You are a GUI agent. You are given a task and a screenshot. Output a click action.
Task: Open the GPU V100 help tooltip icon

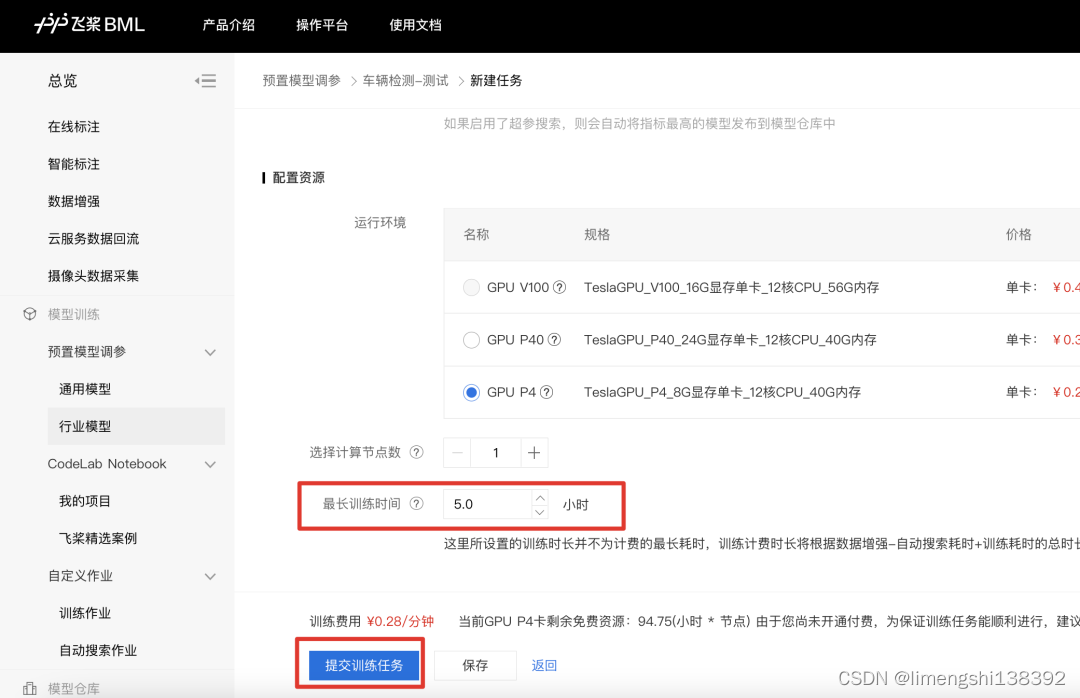coord(560,287)
